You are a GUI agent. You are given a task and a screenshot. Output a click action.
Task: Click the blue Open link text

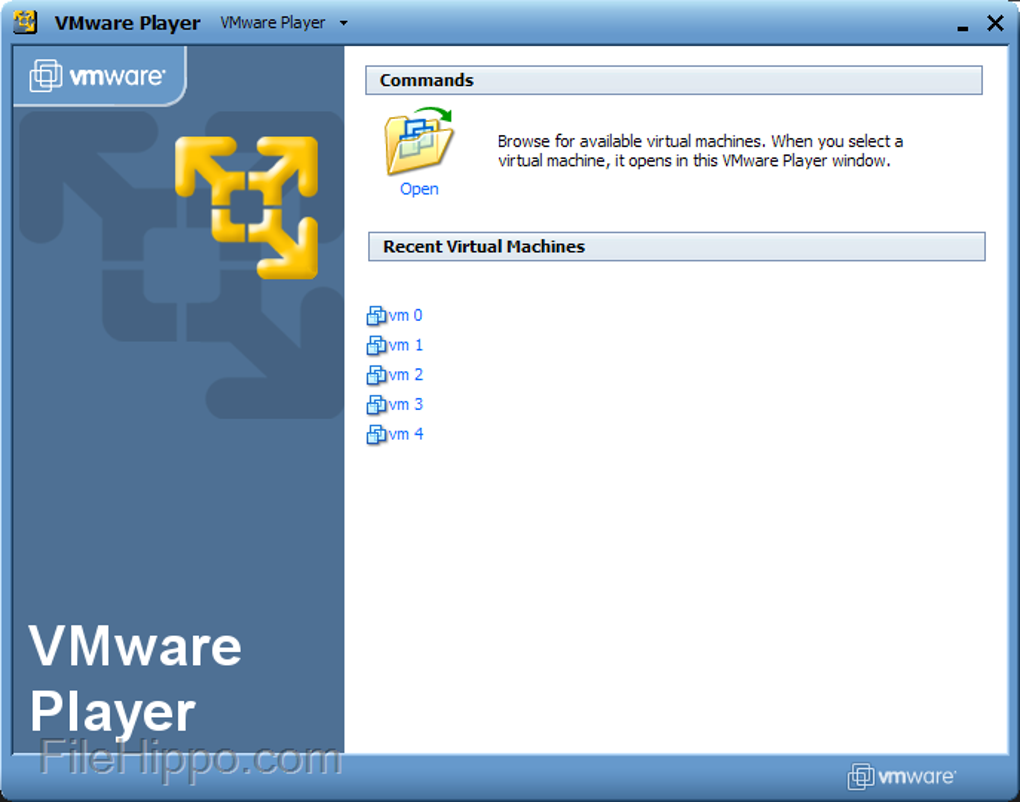tap(419, 189)
